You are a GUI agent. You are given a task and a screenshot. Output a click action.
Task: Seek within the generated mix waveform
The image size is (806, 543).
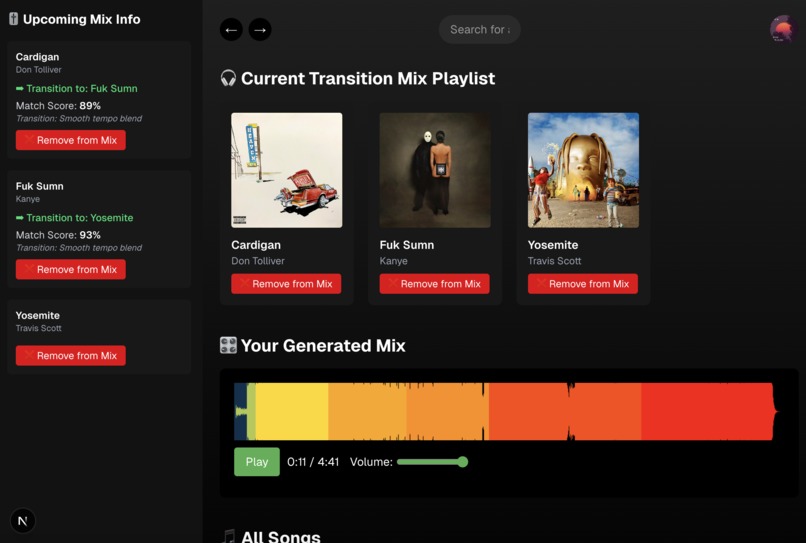pos(505,411)
